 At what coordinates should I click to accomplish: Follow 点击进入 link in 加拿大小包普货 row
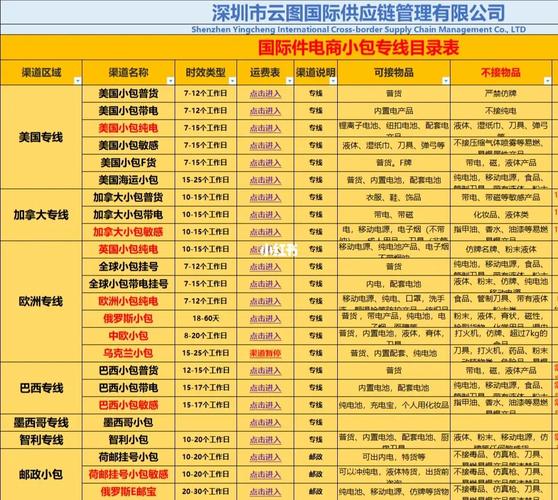(265, 198)
